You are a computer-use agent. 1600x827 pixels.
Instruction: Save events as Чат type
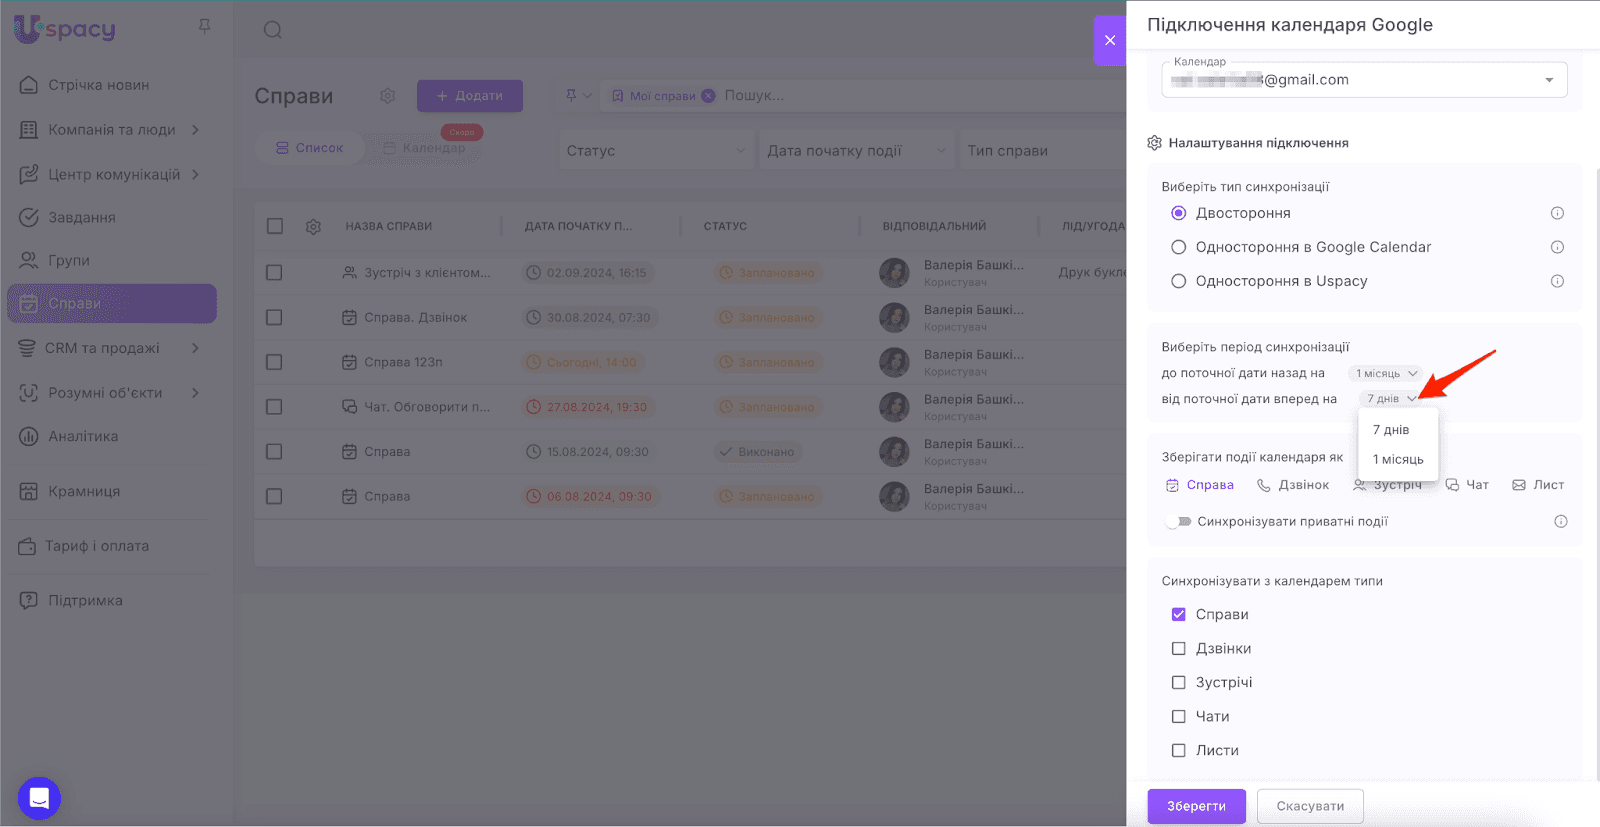click(1467, 485)
